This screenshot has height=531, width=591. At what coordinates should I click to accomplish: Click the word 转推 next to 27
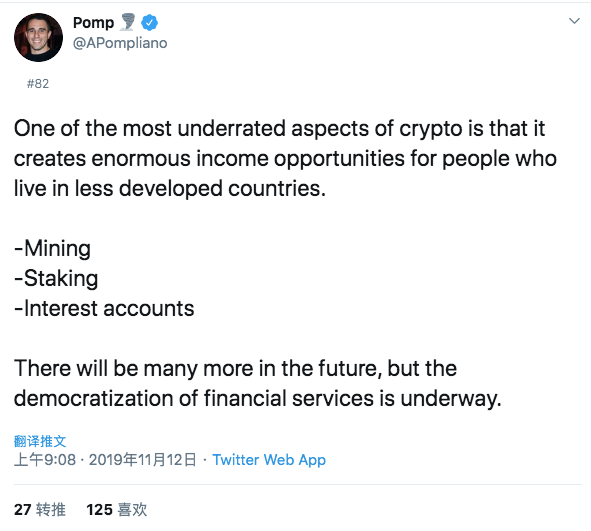tap(51, 510)
